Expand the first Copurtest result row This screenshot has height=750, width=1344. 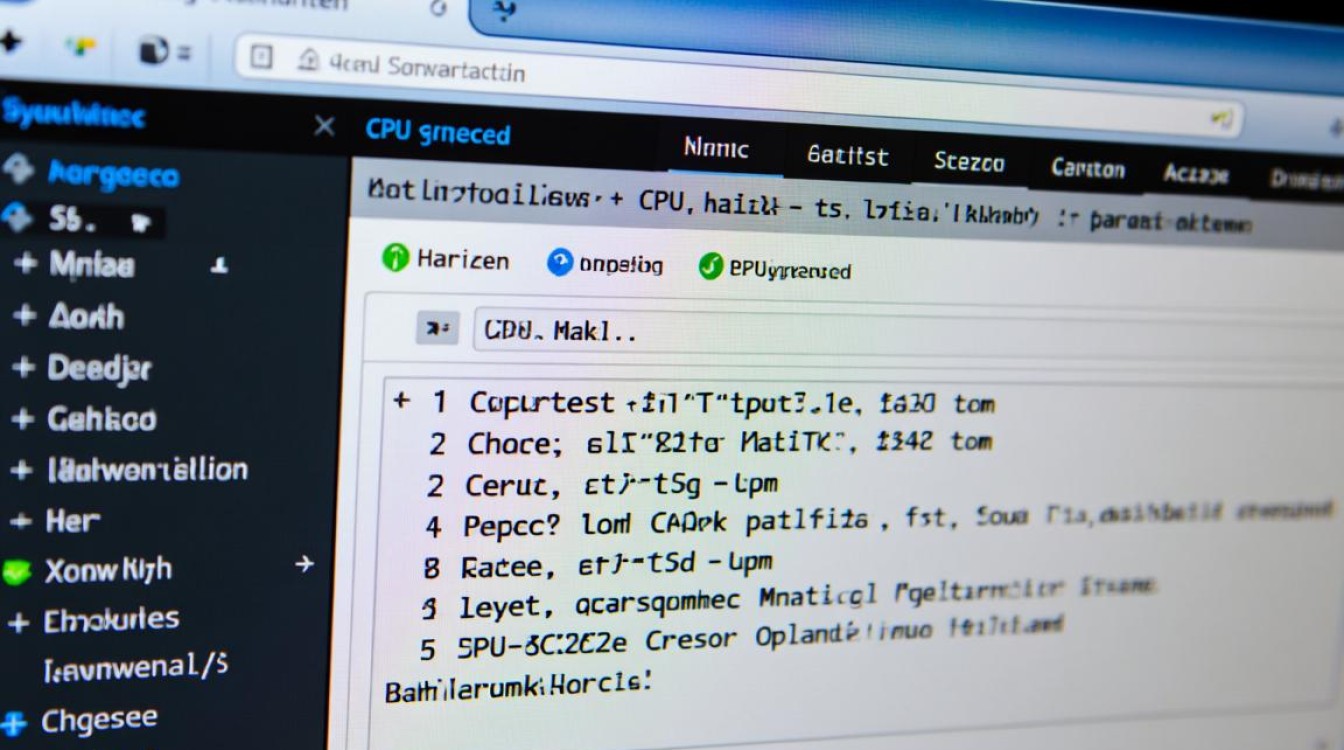click(403, 400)
